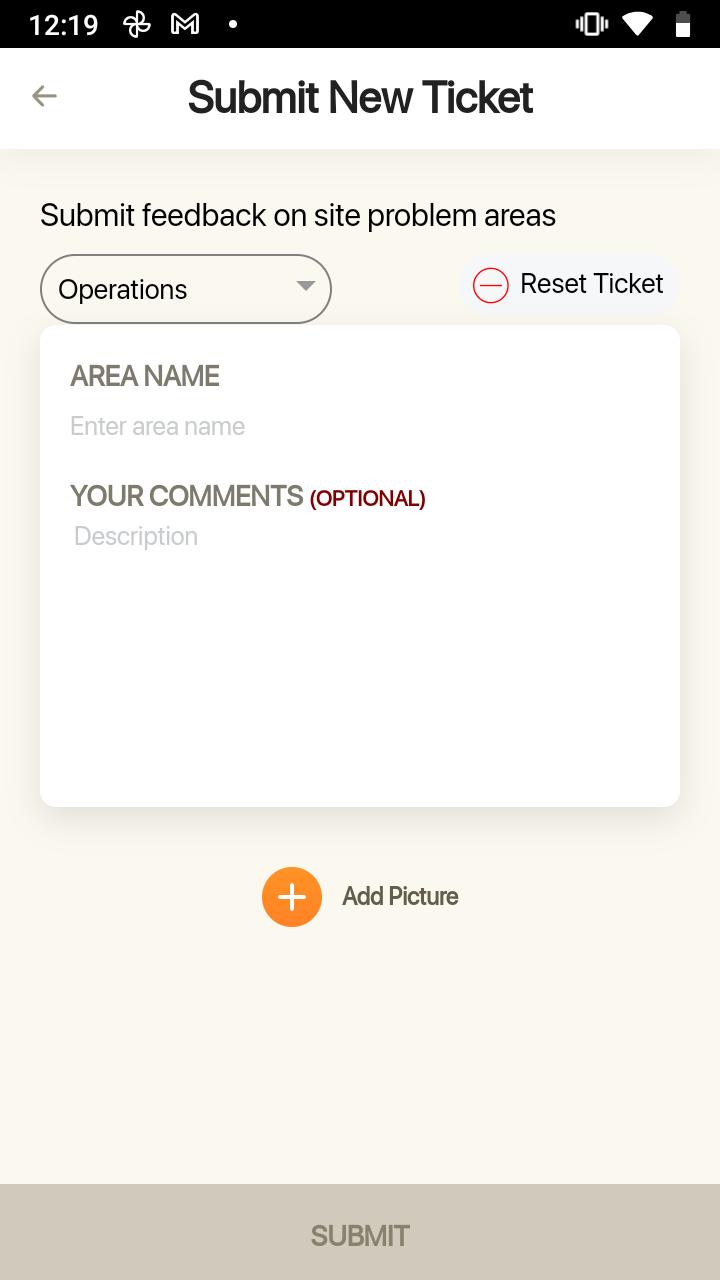Tap the notification dot in status bar
Image resolution: width=720 pixels, height=1280 pixels.
[x=233, y=24]
